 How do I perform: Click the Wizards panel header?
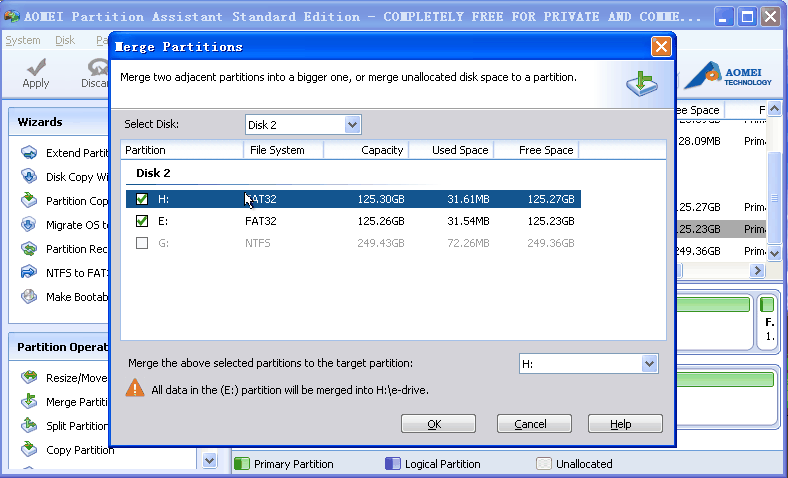pyautogui.click(x=58, y=122)
